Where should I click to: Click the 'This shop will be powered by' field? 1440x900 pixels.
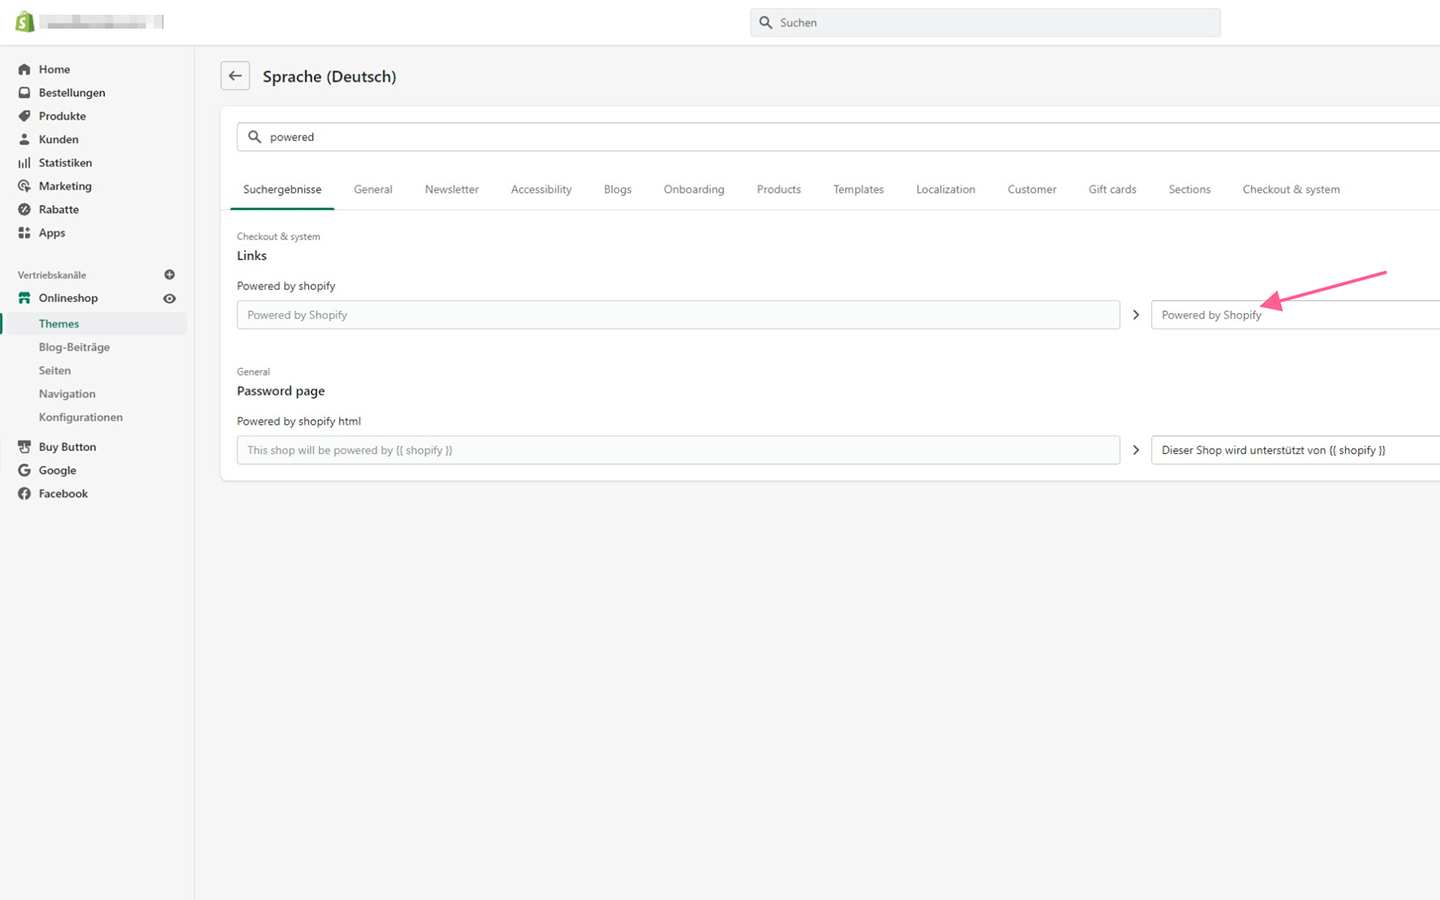coord(678,450)
